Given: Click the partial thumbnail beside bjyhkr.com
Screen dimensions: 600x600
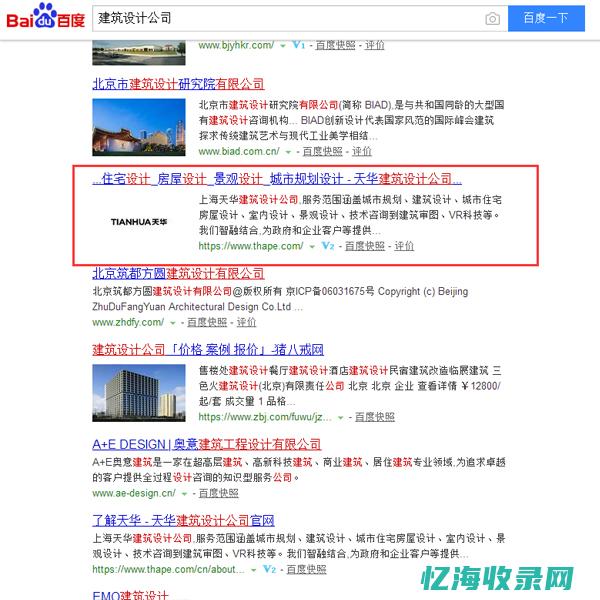Looking at the screenshot, I should coord(139,53).
